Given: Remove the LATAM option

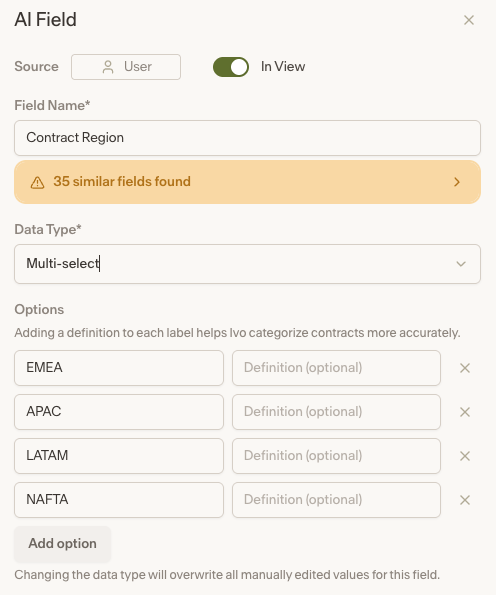Looking at the screenshot, I should (x=465, y=456).
